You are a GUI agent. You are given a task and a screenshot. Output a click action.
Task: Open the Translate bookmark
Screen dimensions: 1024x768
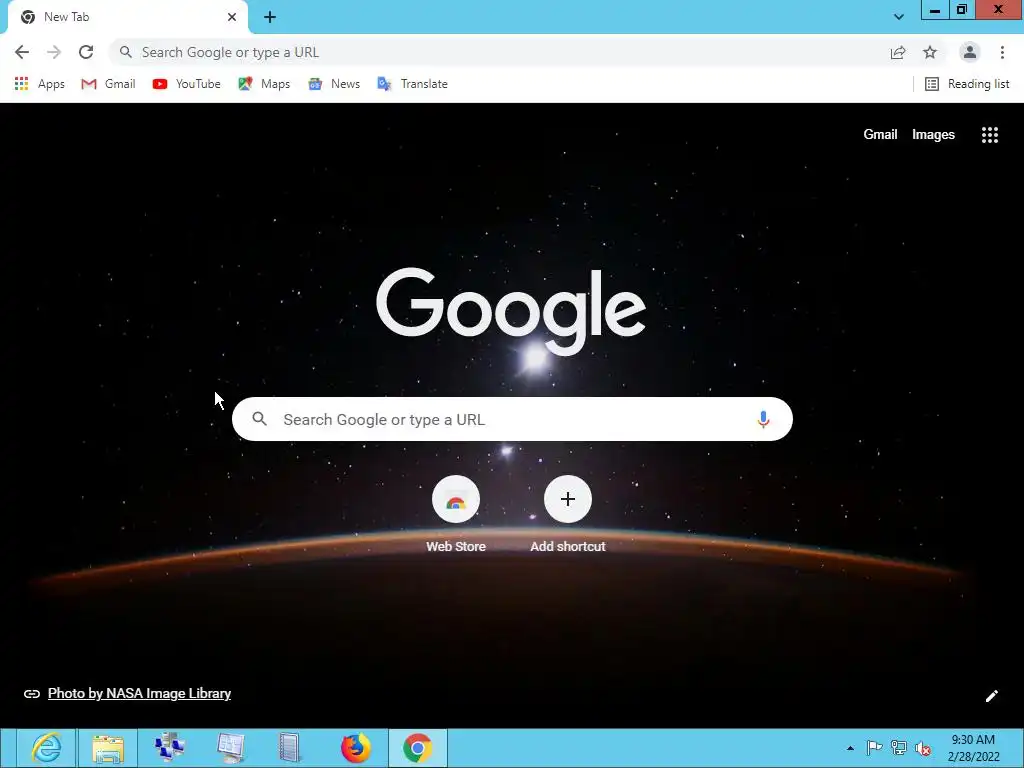pos(413,84)
